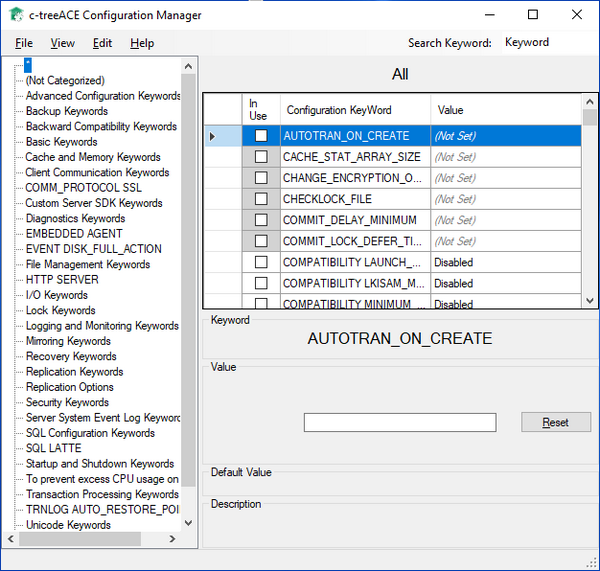Screen dimensions: 600x571
Task: Click the Reset button
Action: 556,422
